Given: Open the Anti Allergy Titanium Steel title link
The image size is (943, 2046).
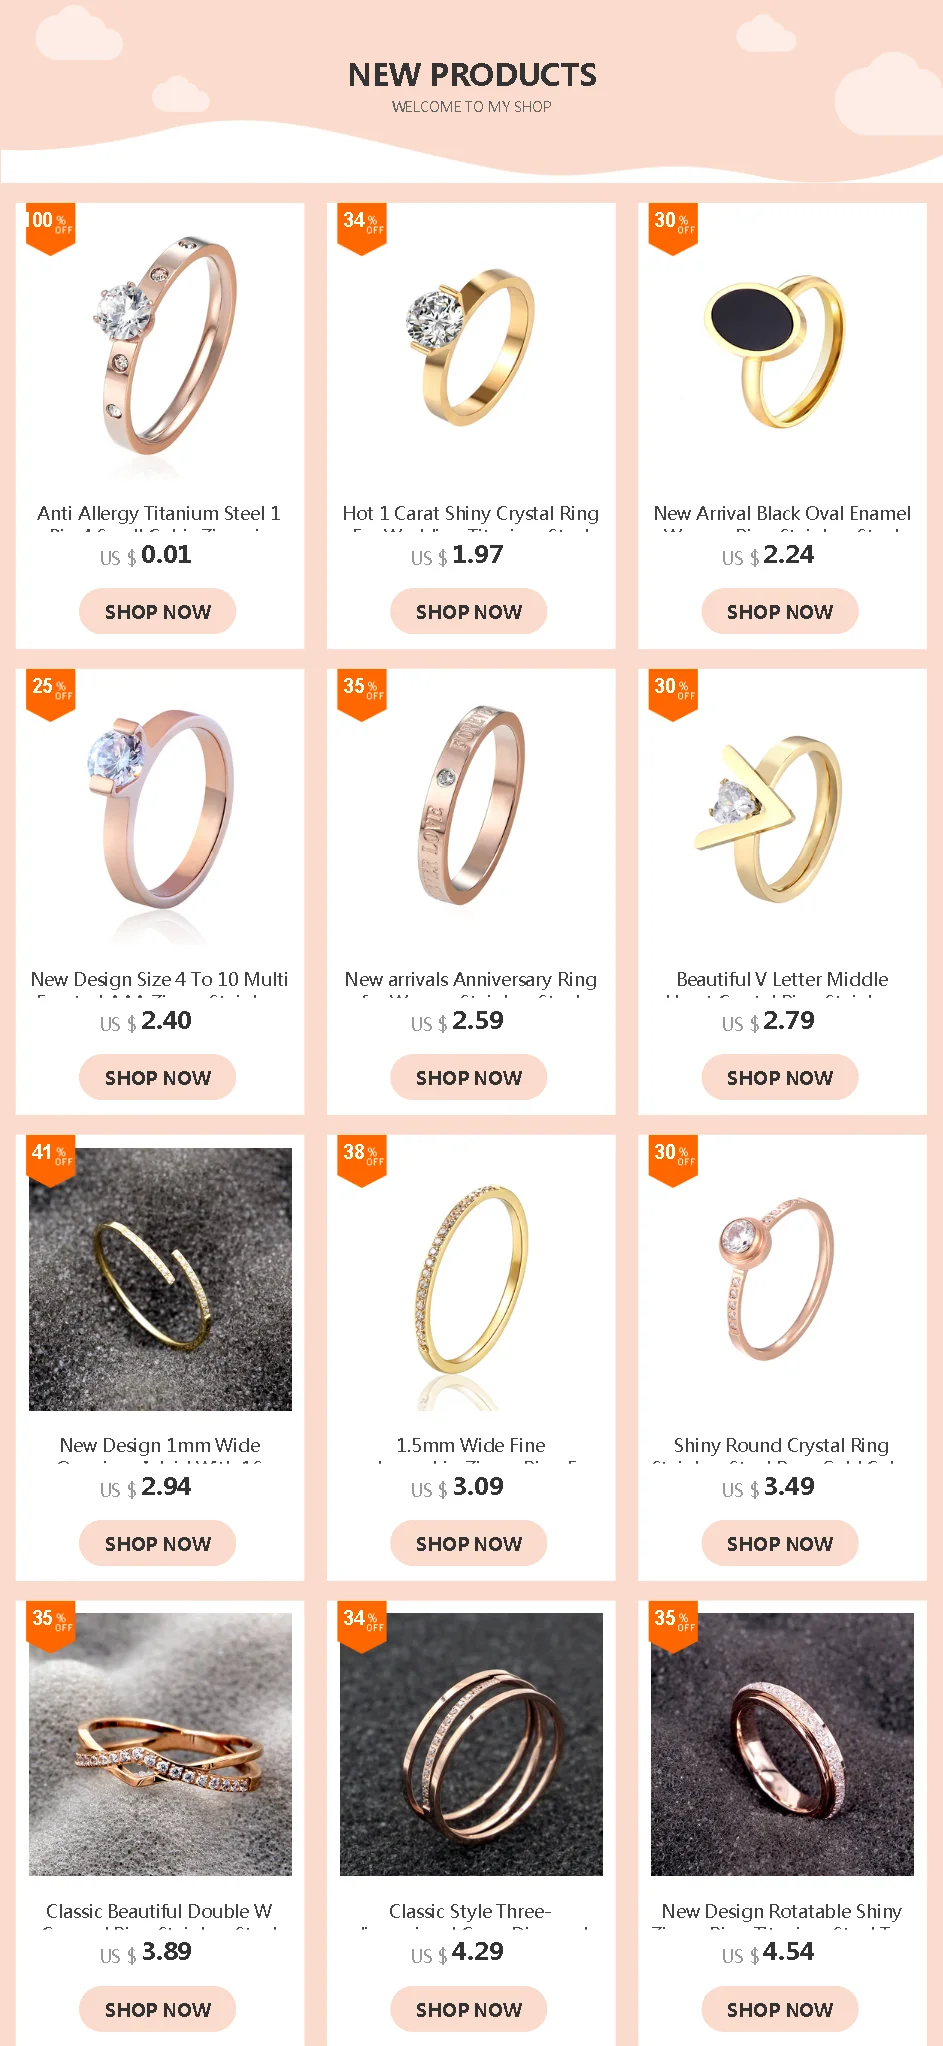Looking at the screenshot, I should coord(159,514).
